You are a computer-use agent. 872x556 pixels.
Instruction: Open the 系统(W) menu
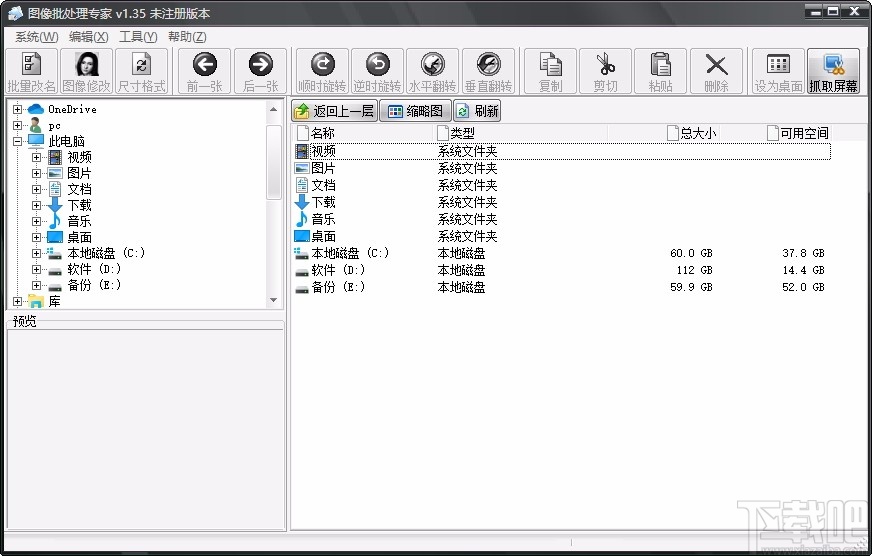36,37
